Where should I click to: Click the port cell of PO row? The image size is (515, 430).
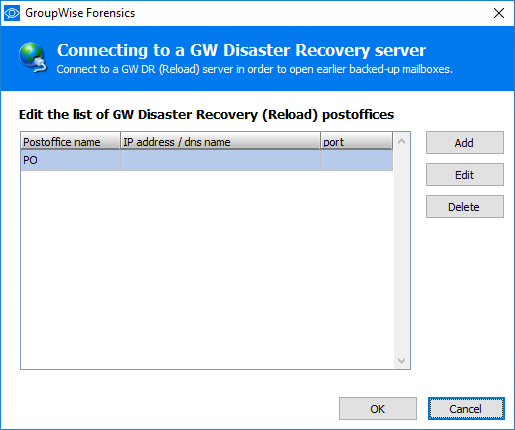[356, 160]
